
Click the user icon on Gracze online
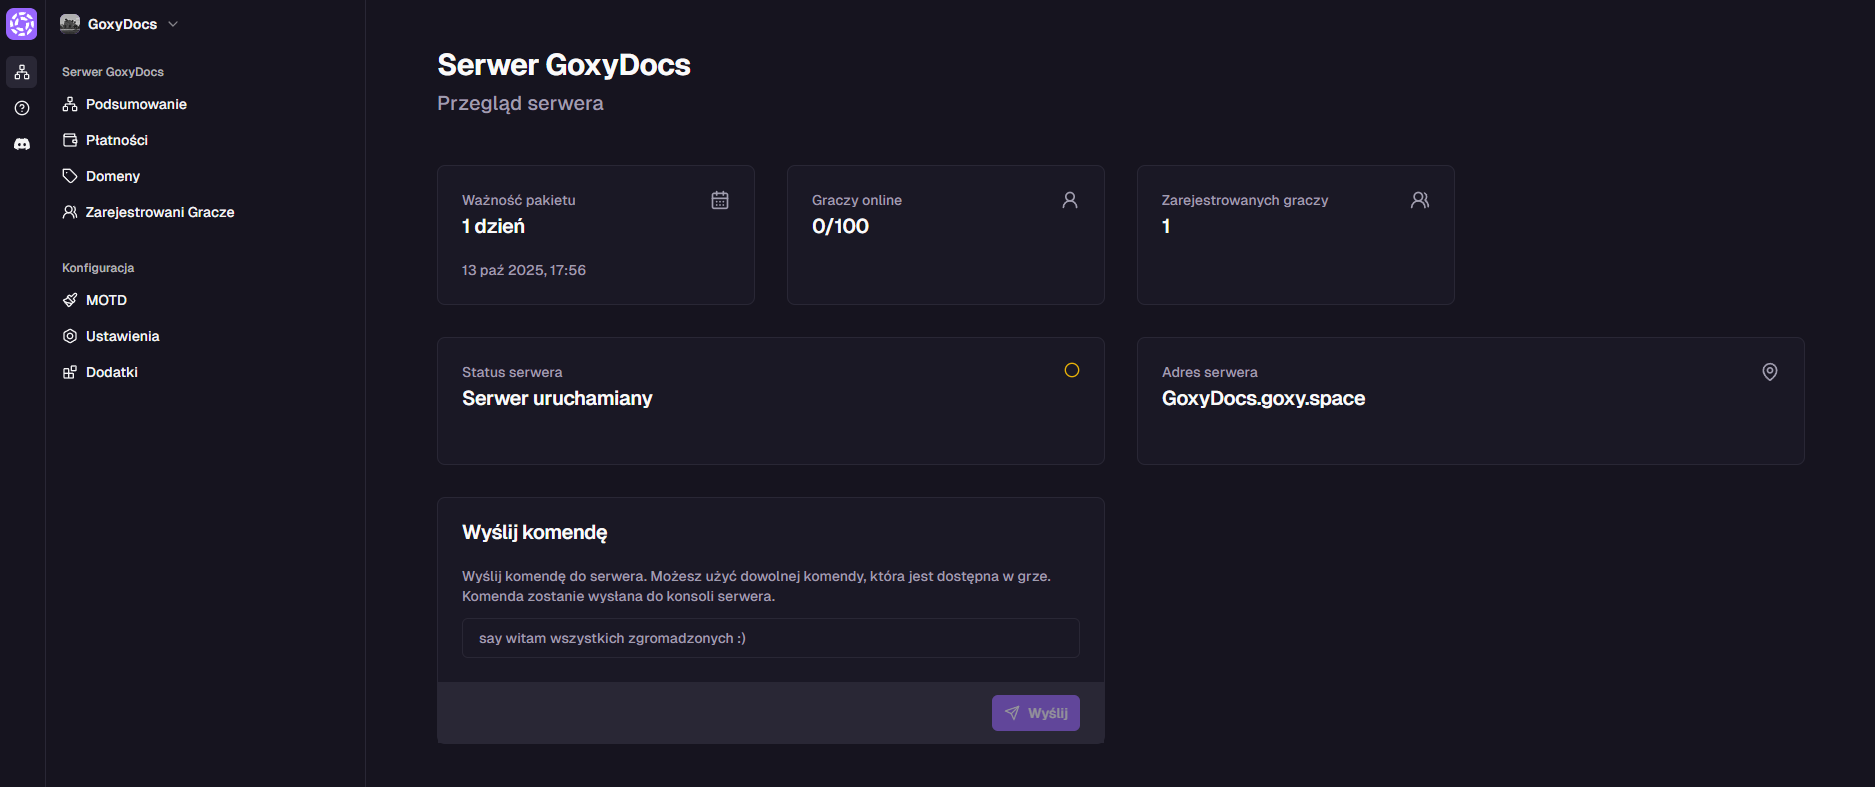click(1070, 200)
